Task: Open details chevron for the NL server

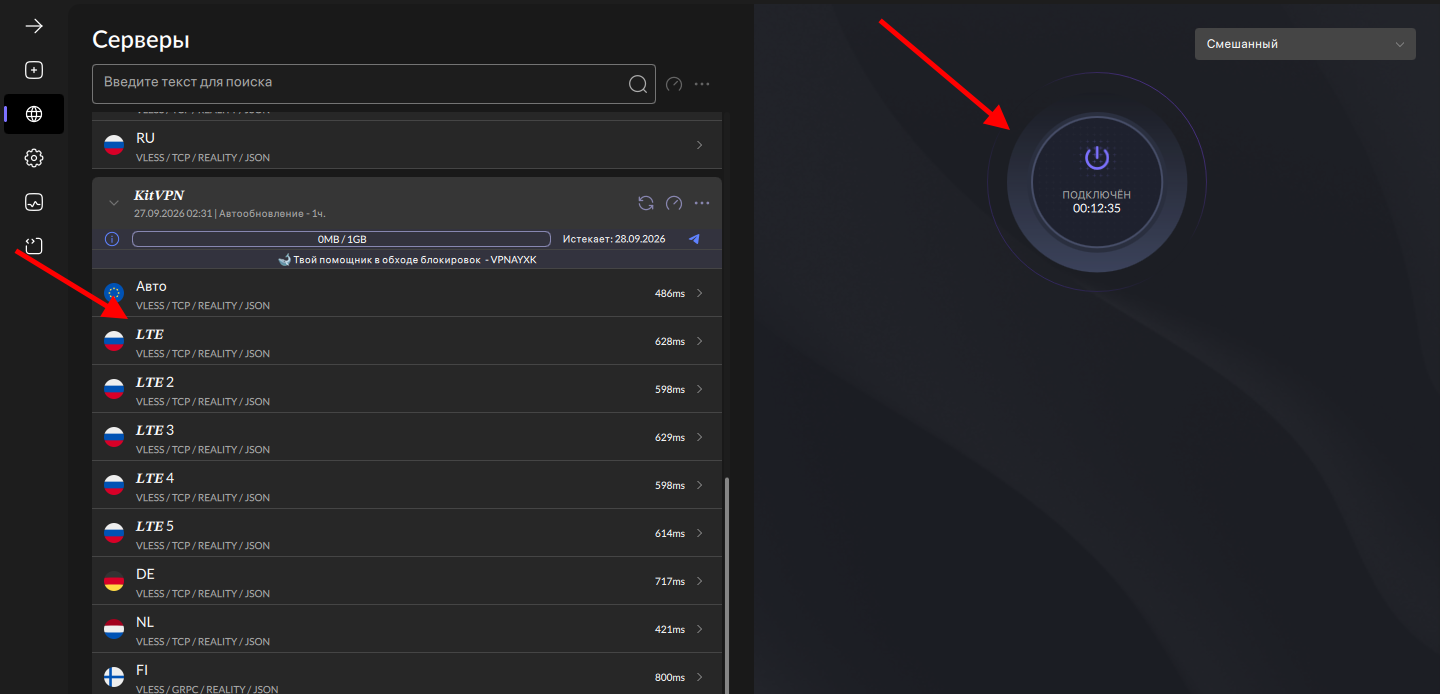Action: click(700, 629)
